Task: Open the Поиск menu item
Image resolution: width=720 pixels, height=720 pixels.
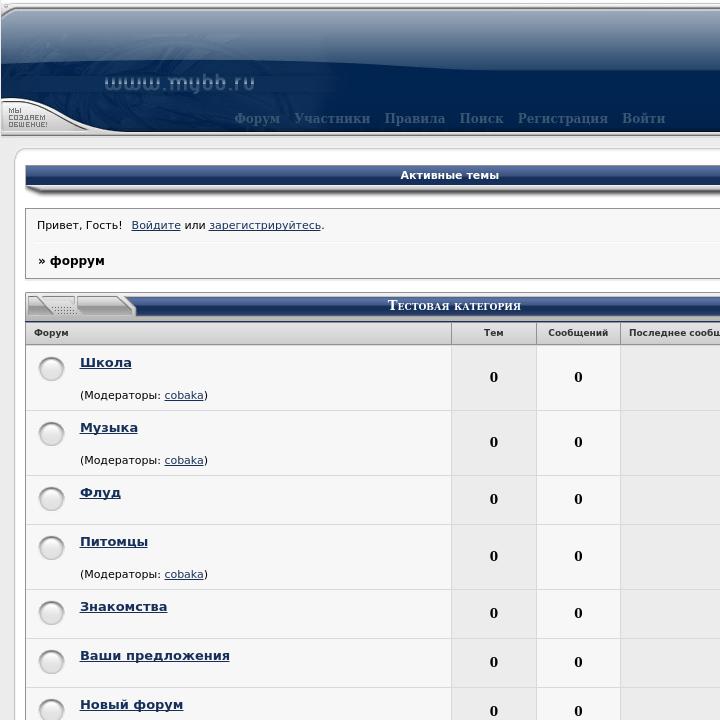Action: (481, 118)
